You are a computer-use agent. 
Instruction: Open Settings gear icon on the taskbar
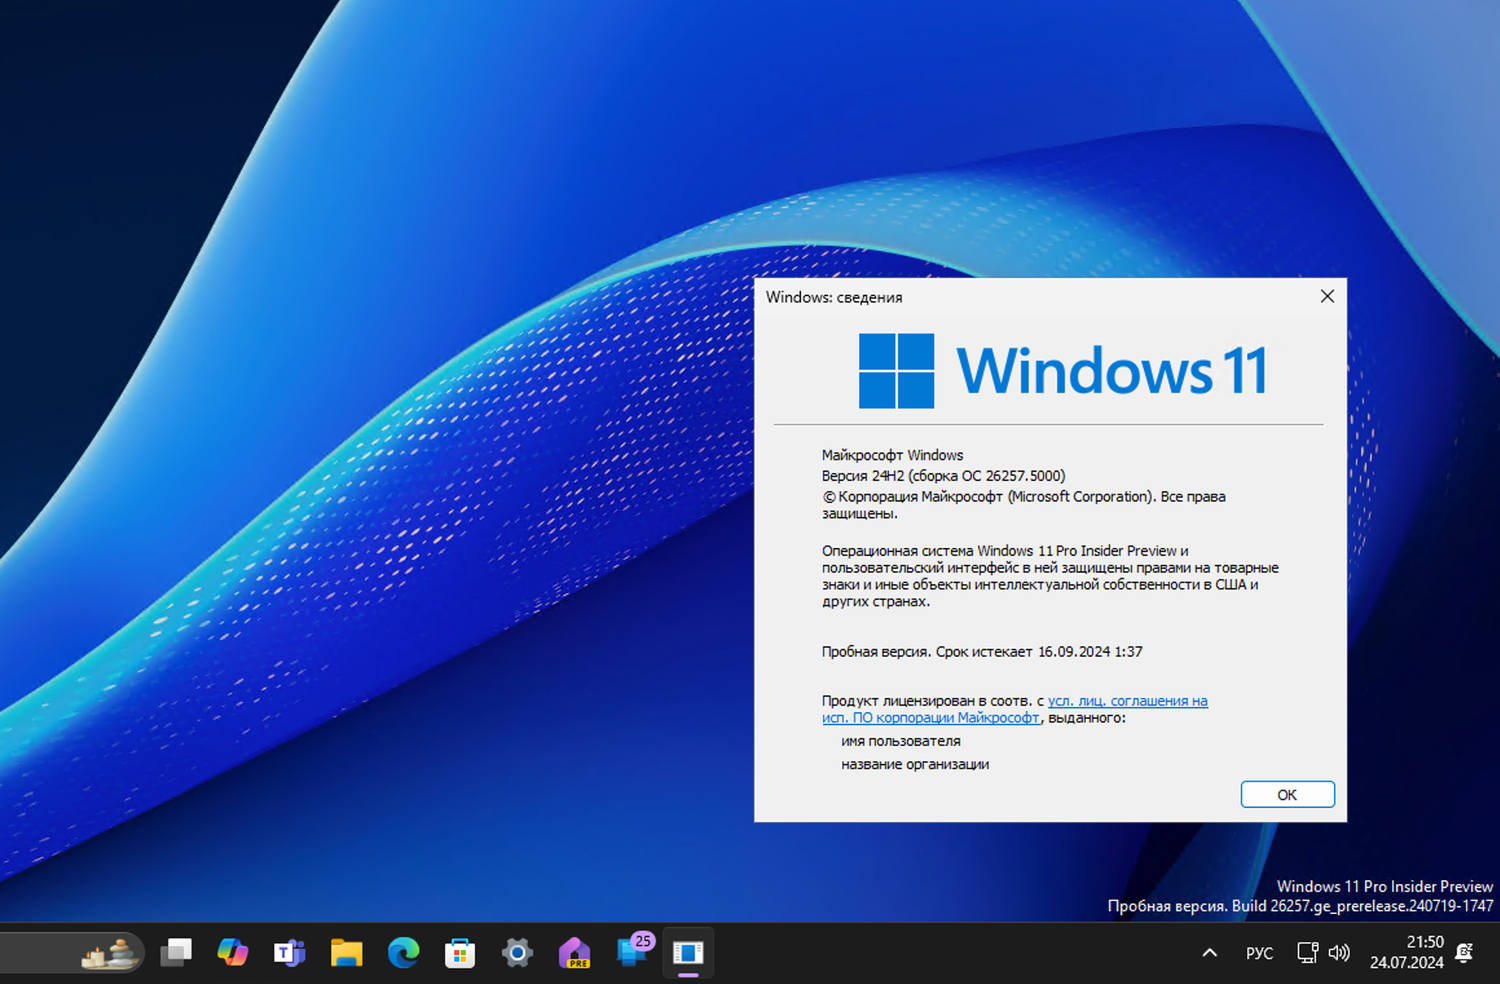pyautogui.click(x=517, y=952)
